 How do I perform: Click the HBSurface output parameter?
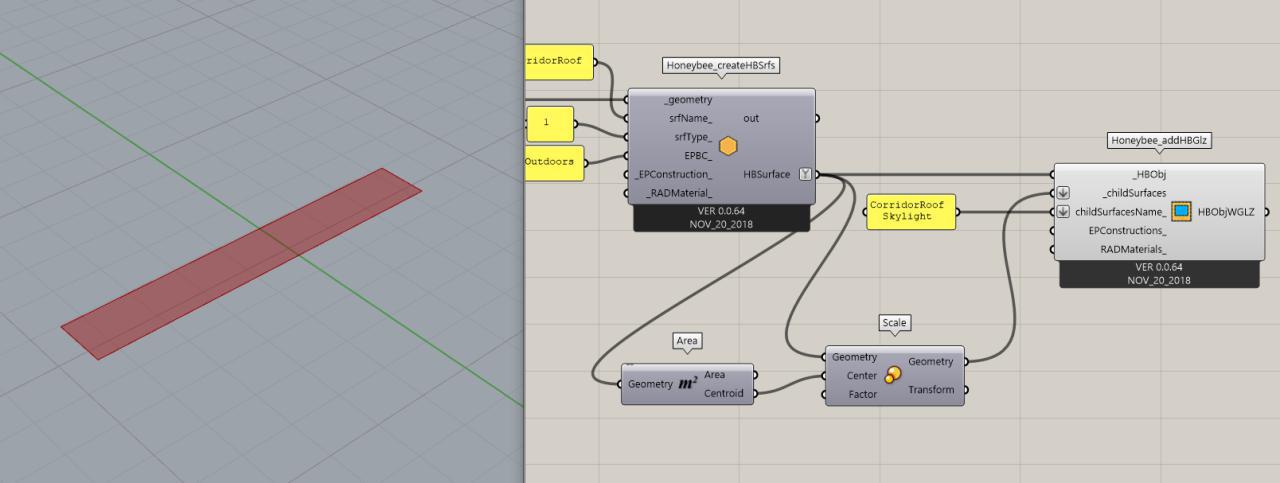tap(767, 174)
